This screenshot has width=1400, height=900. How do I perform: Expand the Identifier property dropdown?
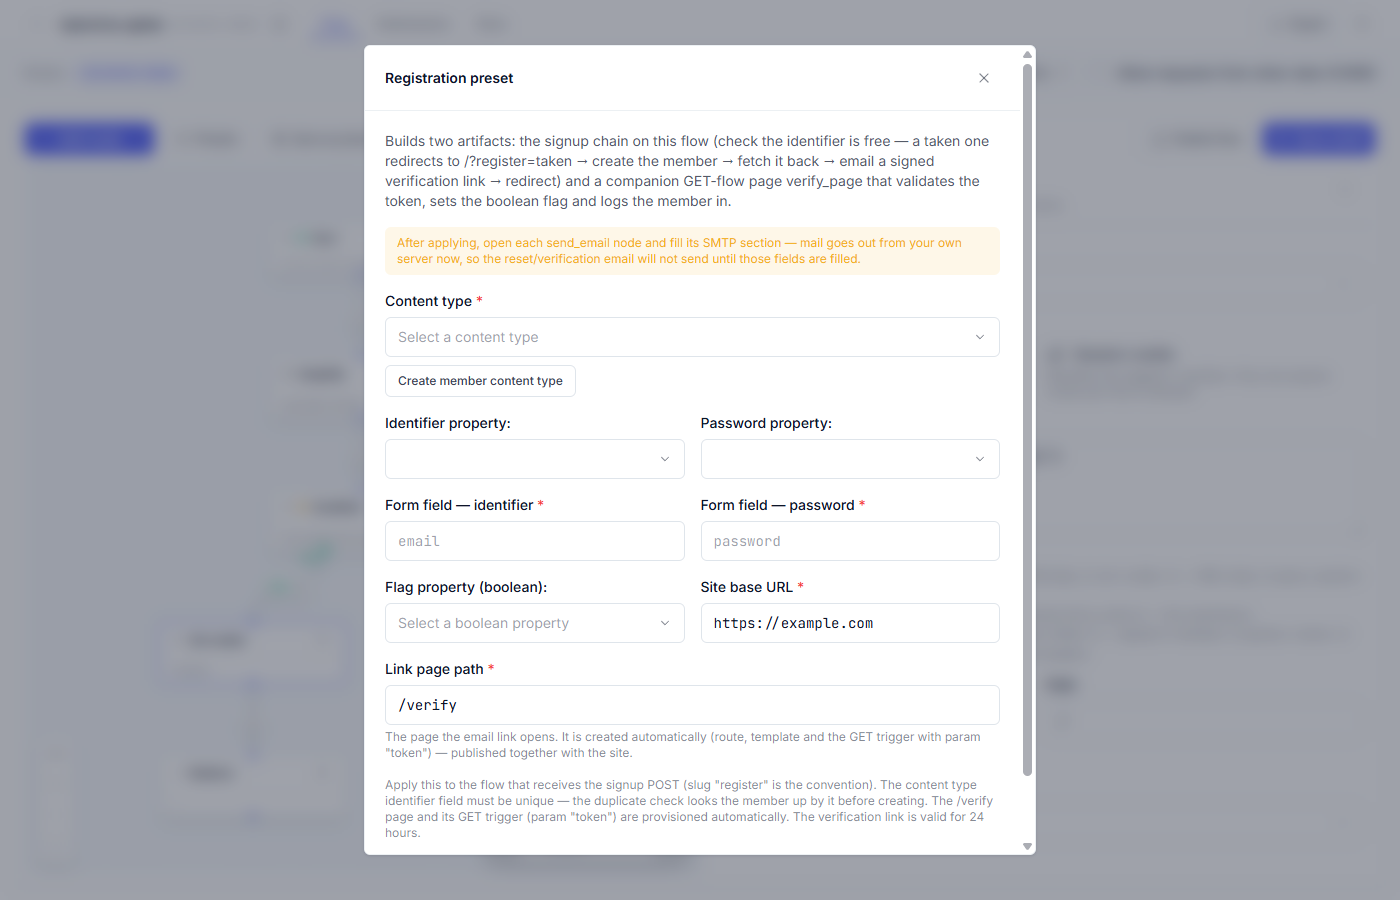coord(535,459)
